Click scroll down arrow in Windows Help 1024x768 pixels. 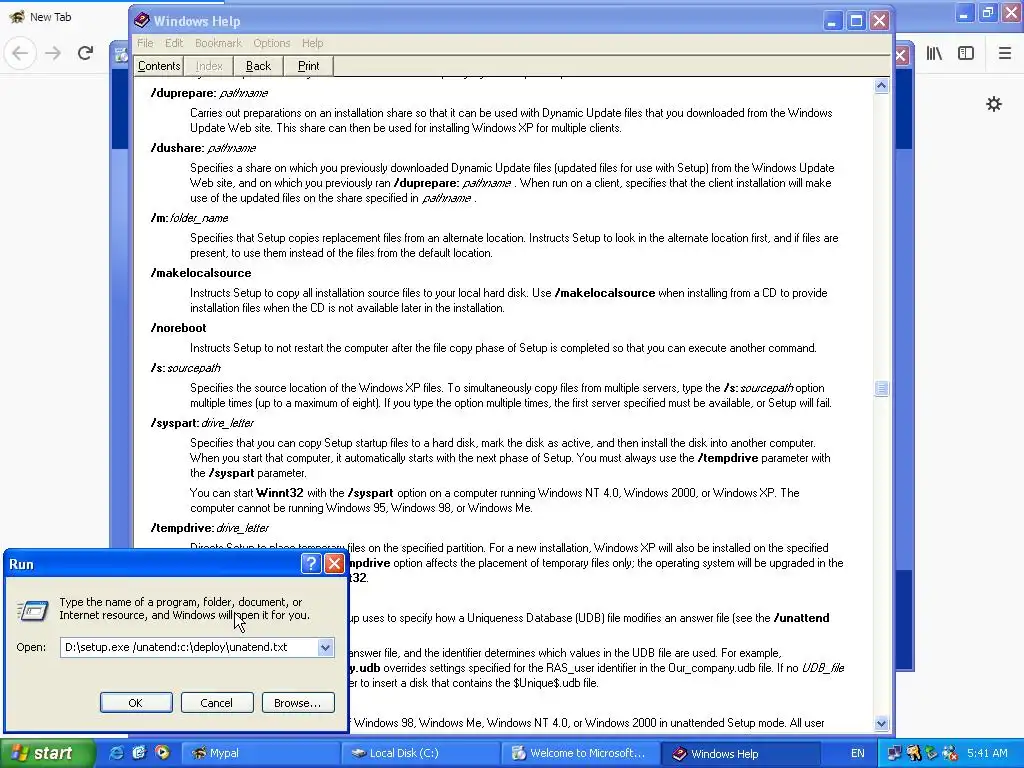(881, 723)
